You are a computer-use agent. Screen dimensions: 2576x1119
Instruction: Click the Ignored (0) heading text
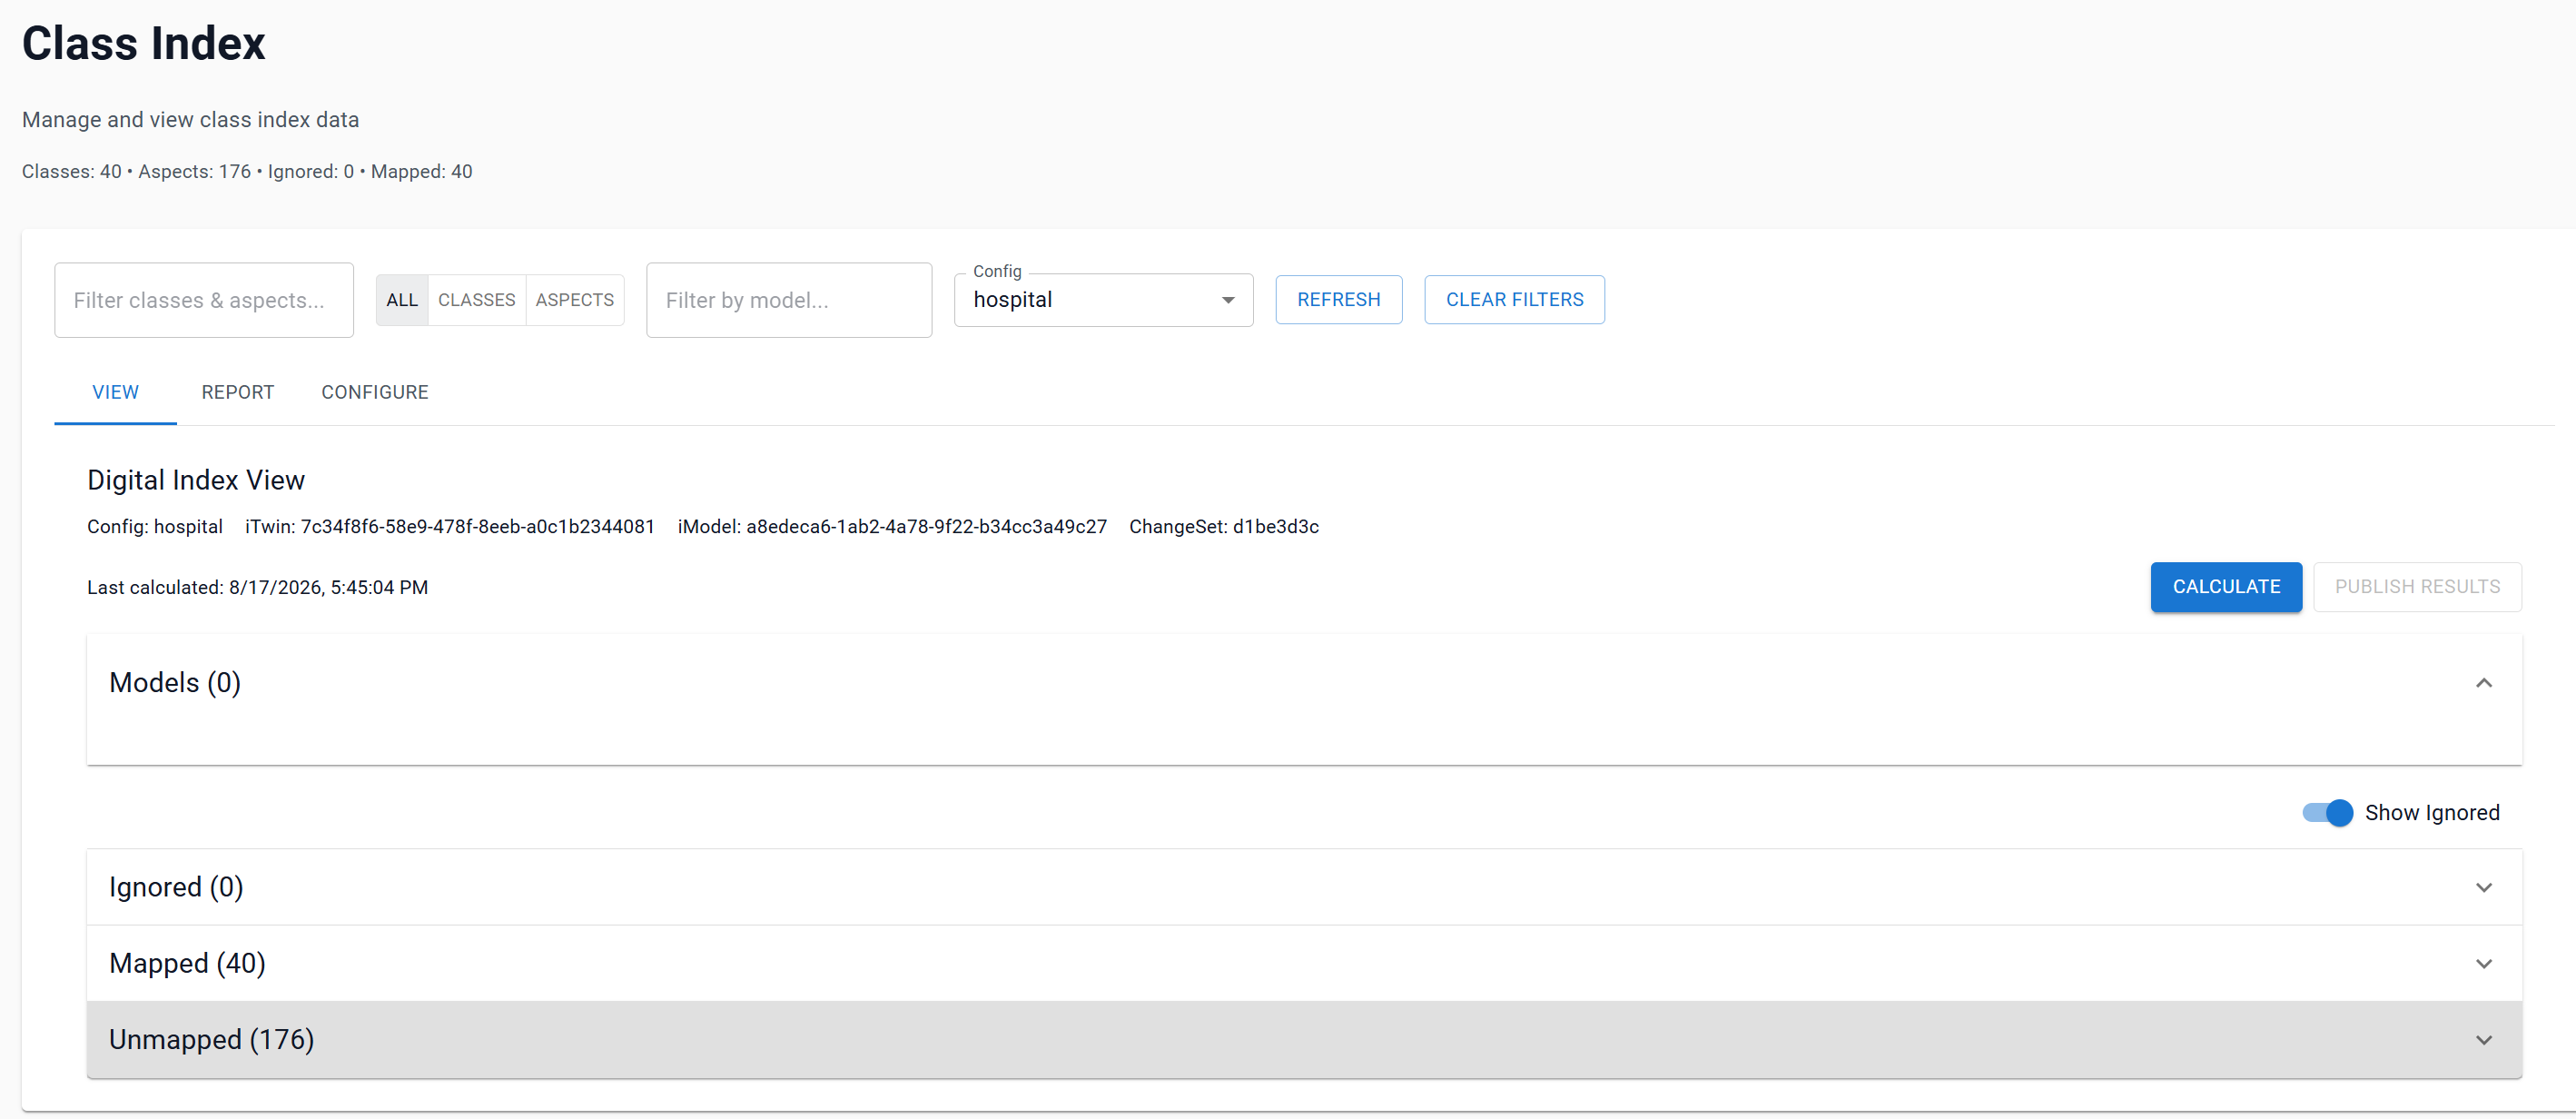(x=176, y=888)
